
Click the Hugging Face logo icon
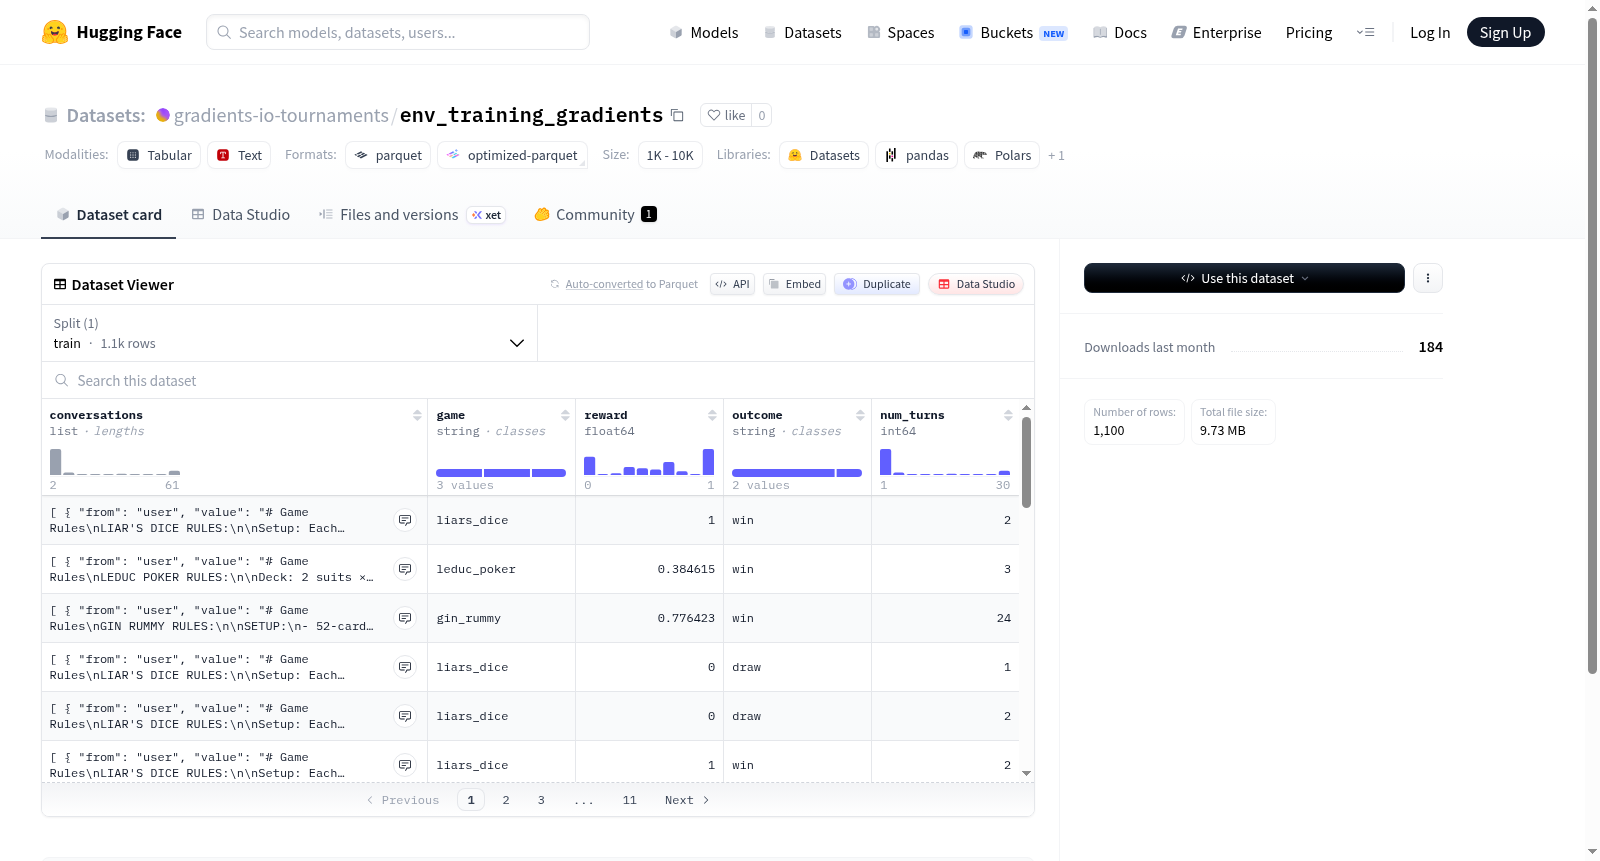(x=55, y=32)
